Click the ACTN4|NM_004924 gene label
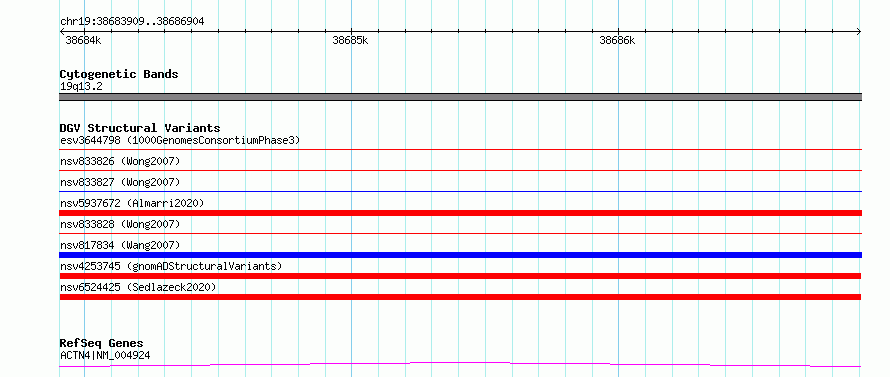Image resolution: width=890 pixels, height=377 pixels. [105, 356]
